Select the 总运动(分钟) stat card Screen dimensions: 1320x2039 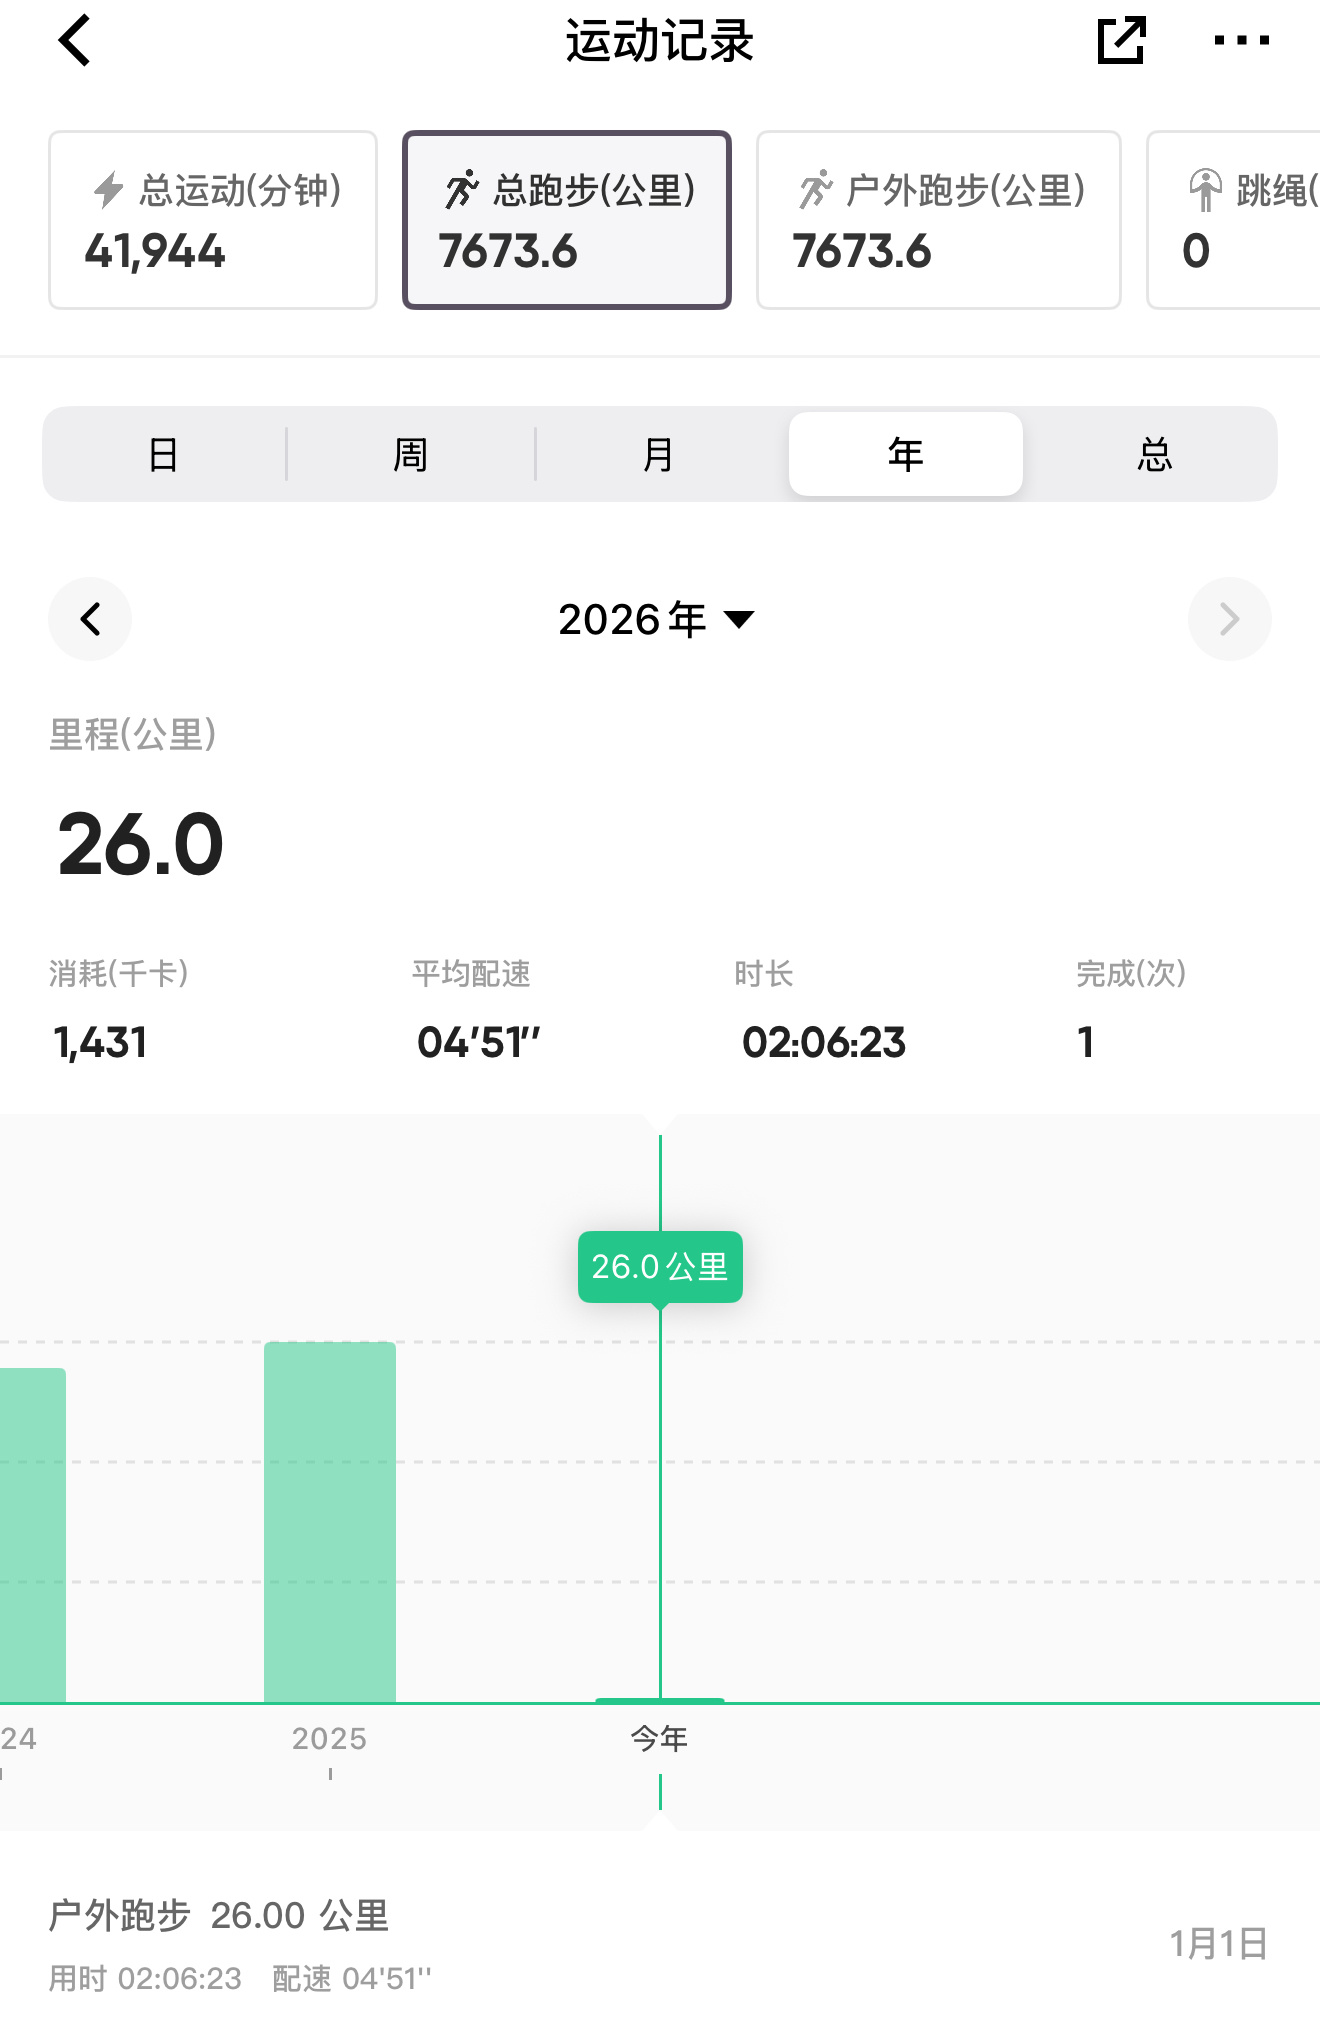213,220
